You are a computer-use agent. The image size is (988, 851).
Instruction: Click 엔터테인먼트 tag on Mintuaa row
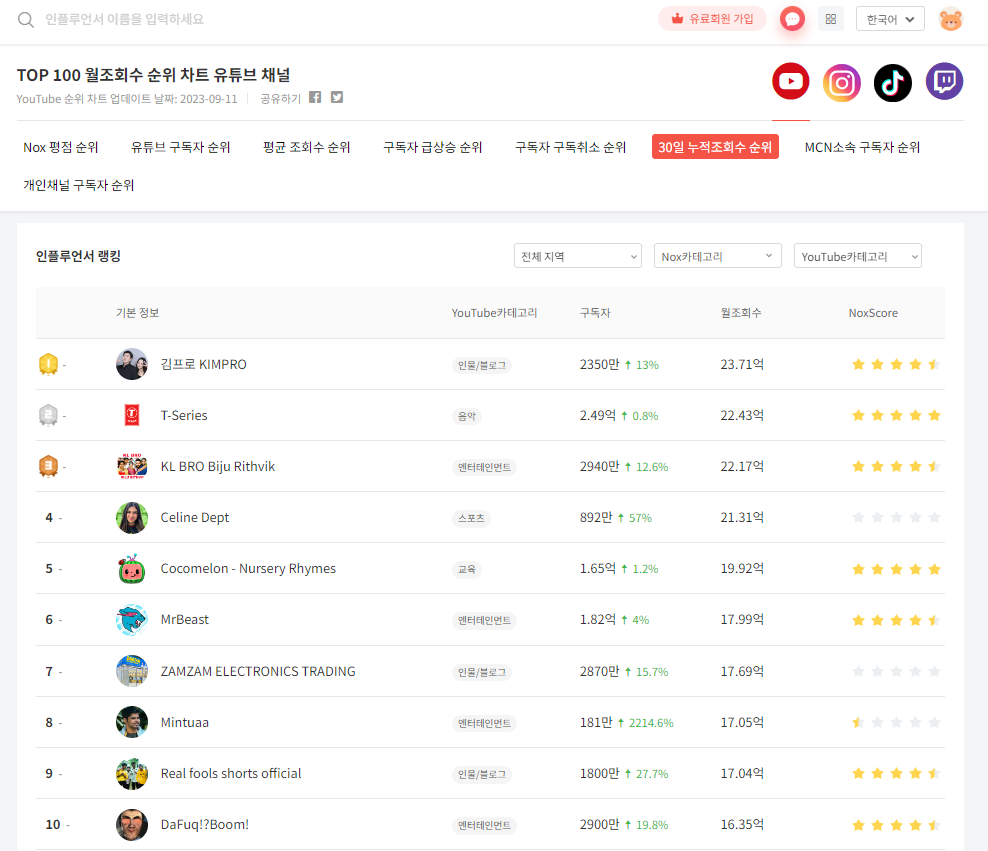point(484,723)
